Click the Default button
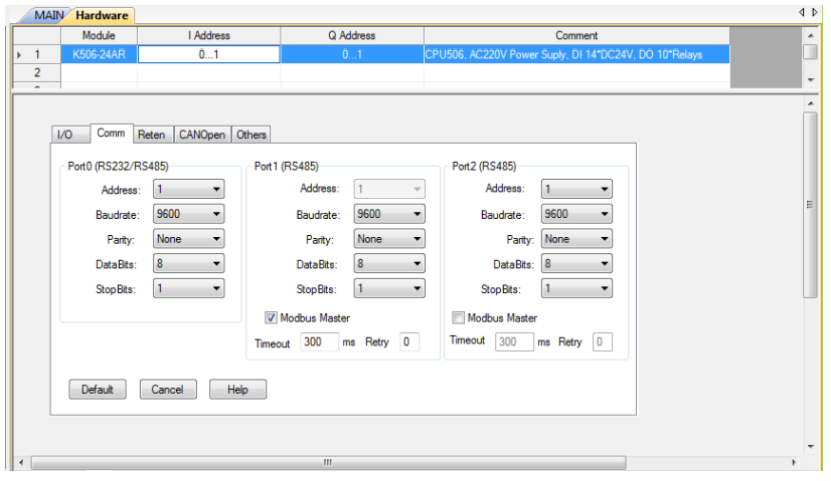This screenshot has height=481, width=831. (97, 390)
